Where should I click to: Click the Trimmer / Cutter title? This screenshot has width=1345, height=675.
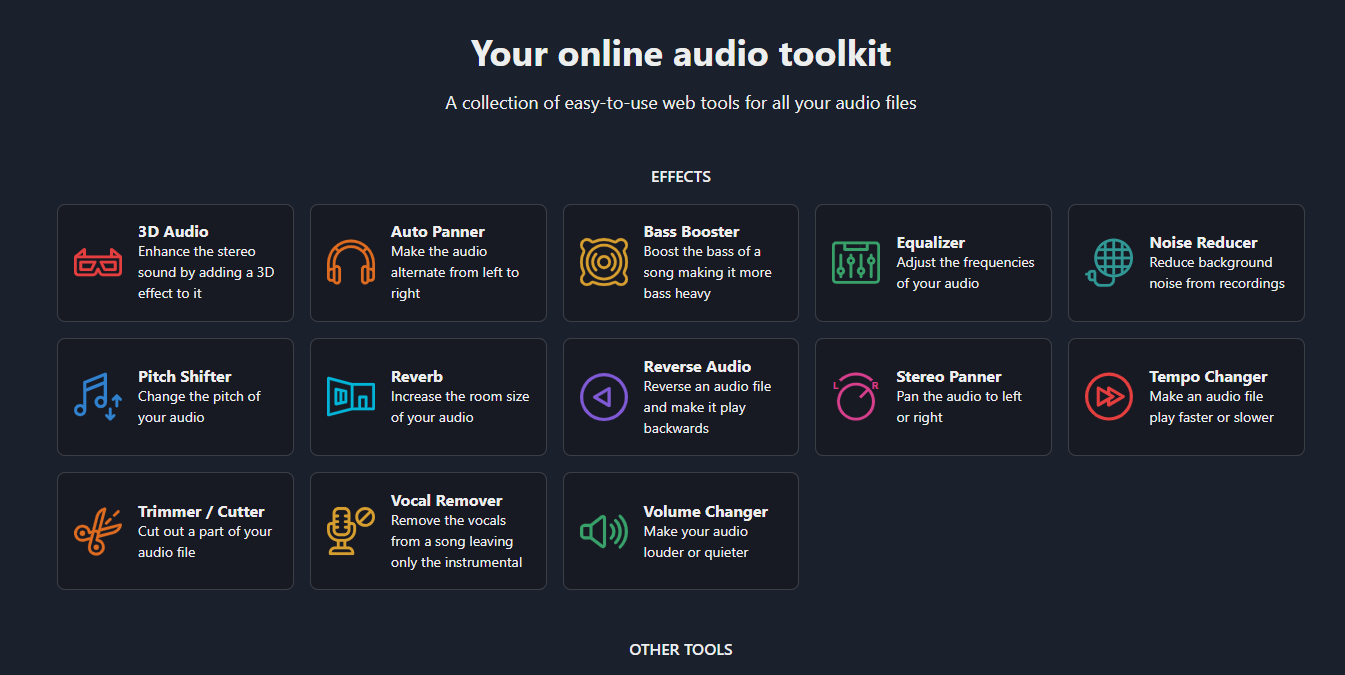coord(201,512)
